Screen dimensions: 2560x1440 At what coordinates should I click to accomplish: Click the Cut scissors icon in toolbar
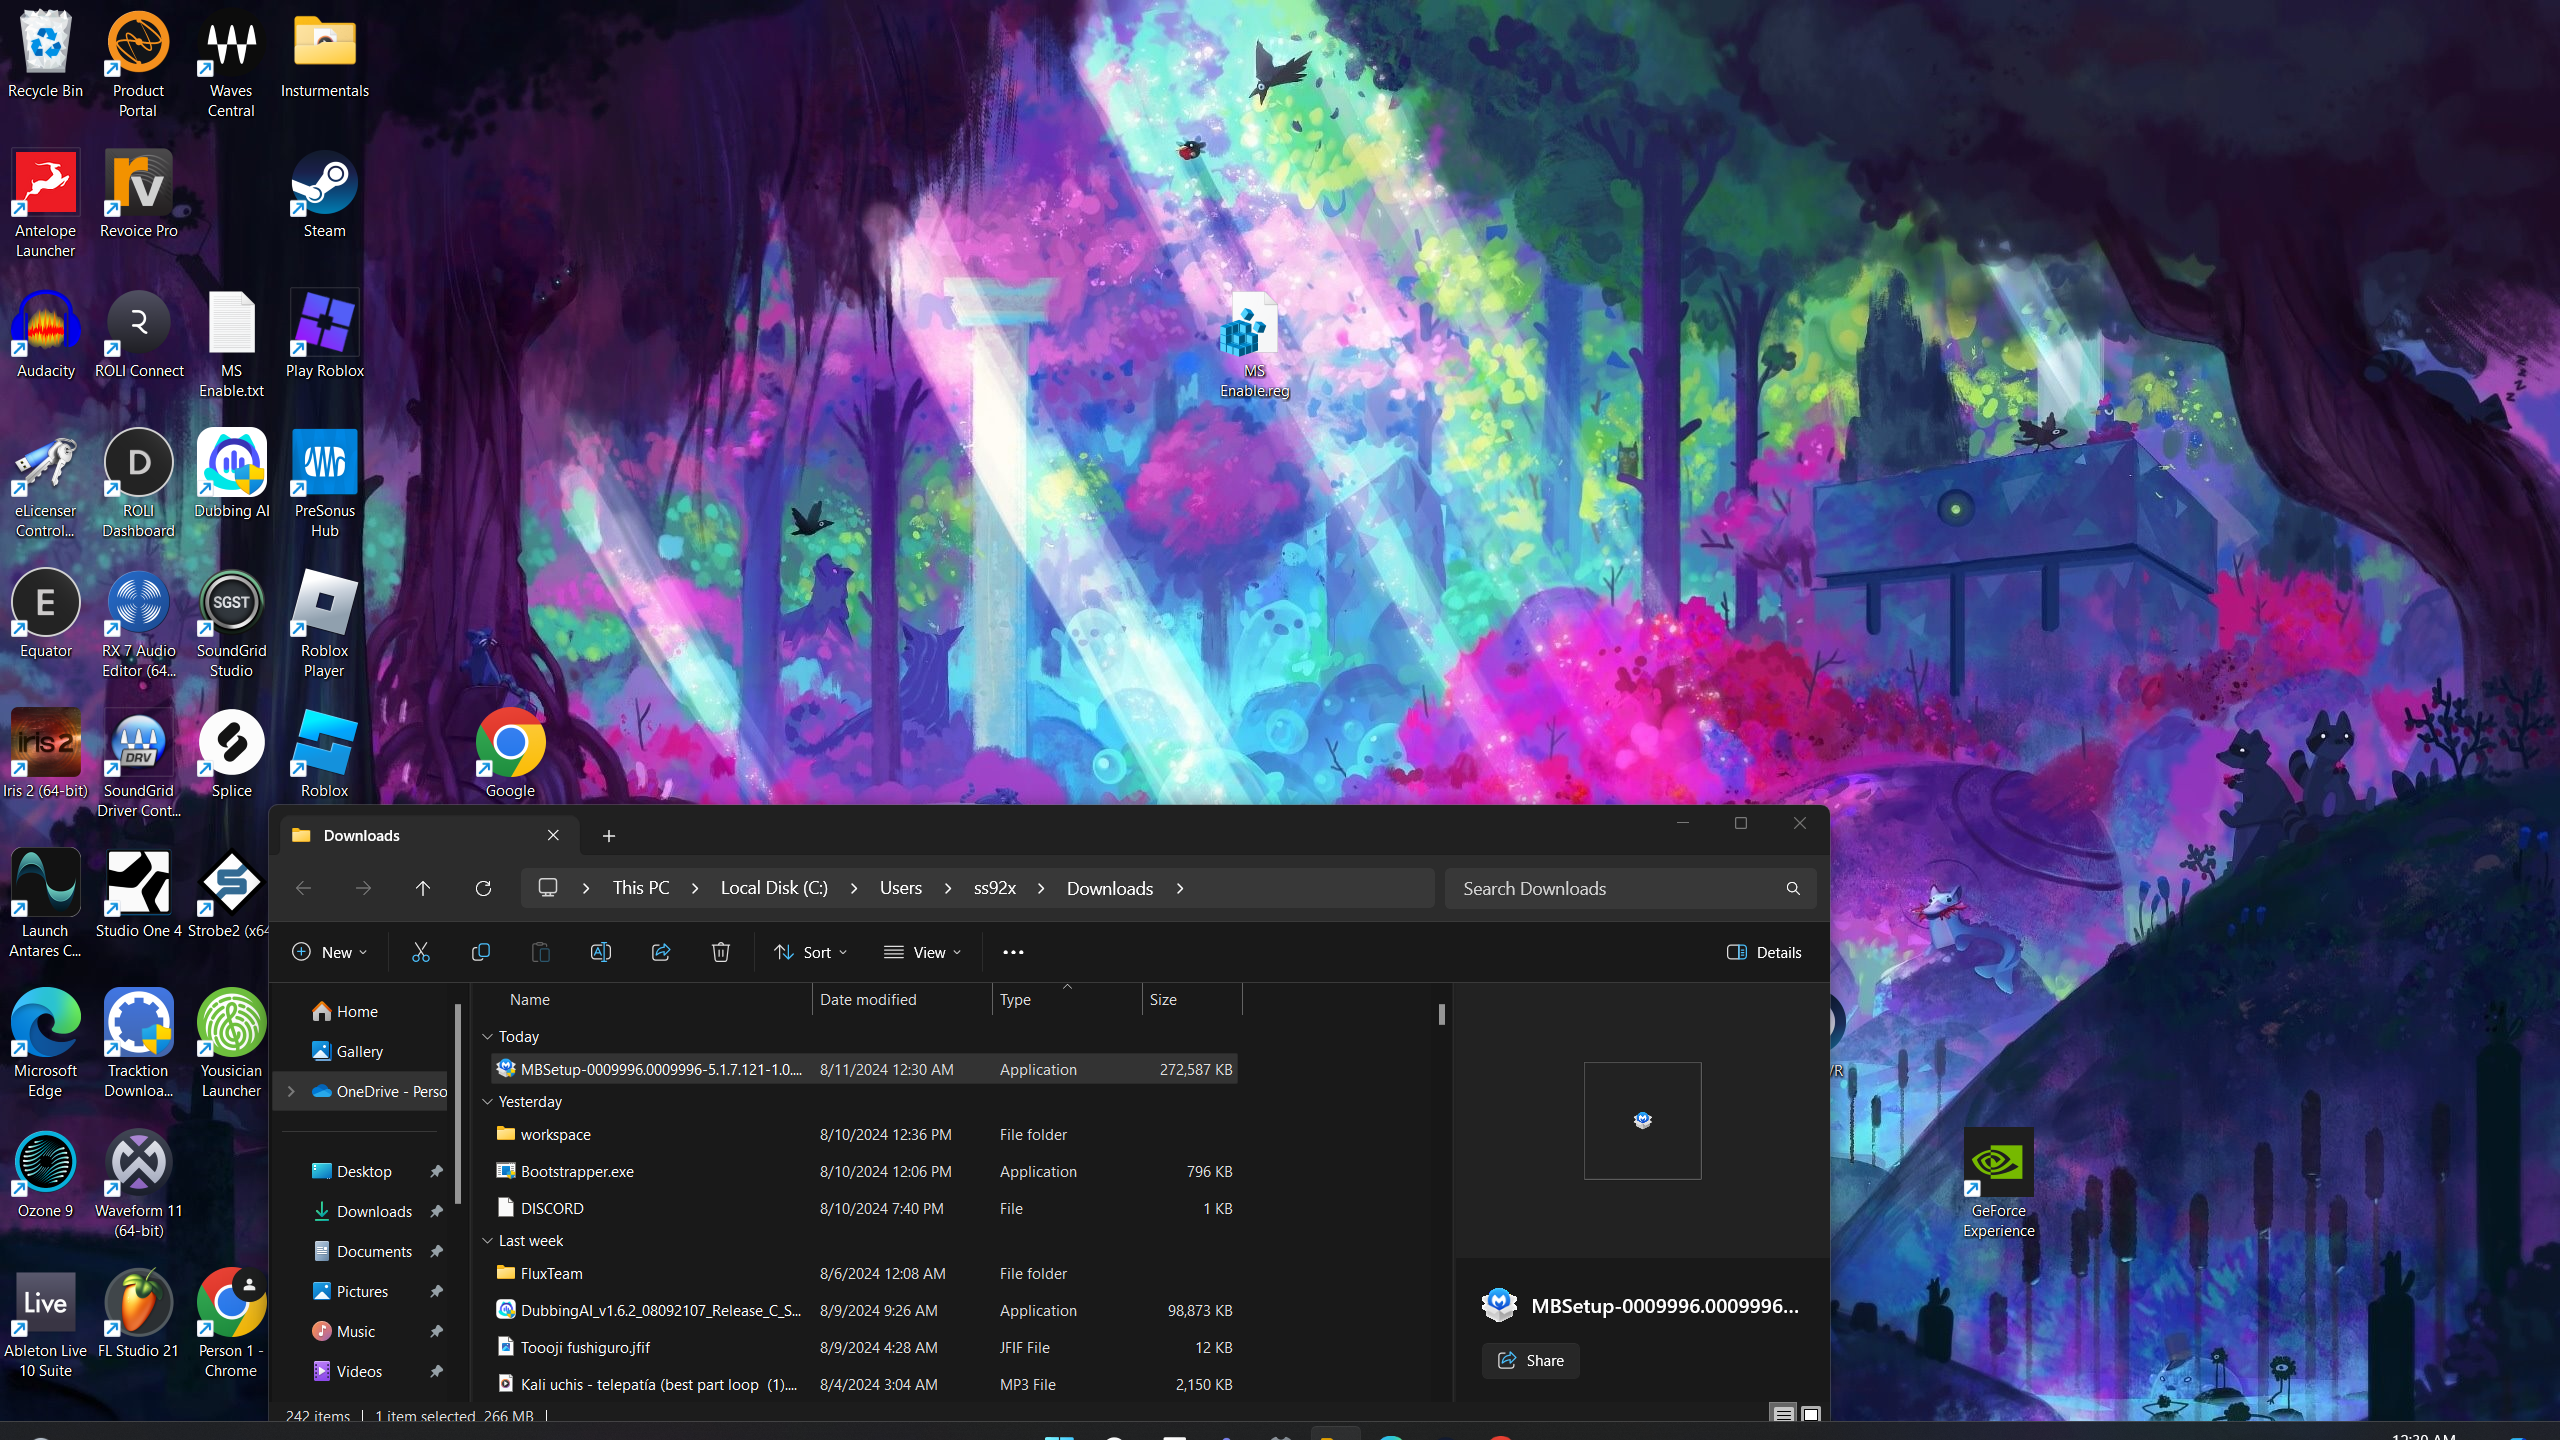point(421,952)
